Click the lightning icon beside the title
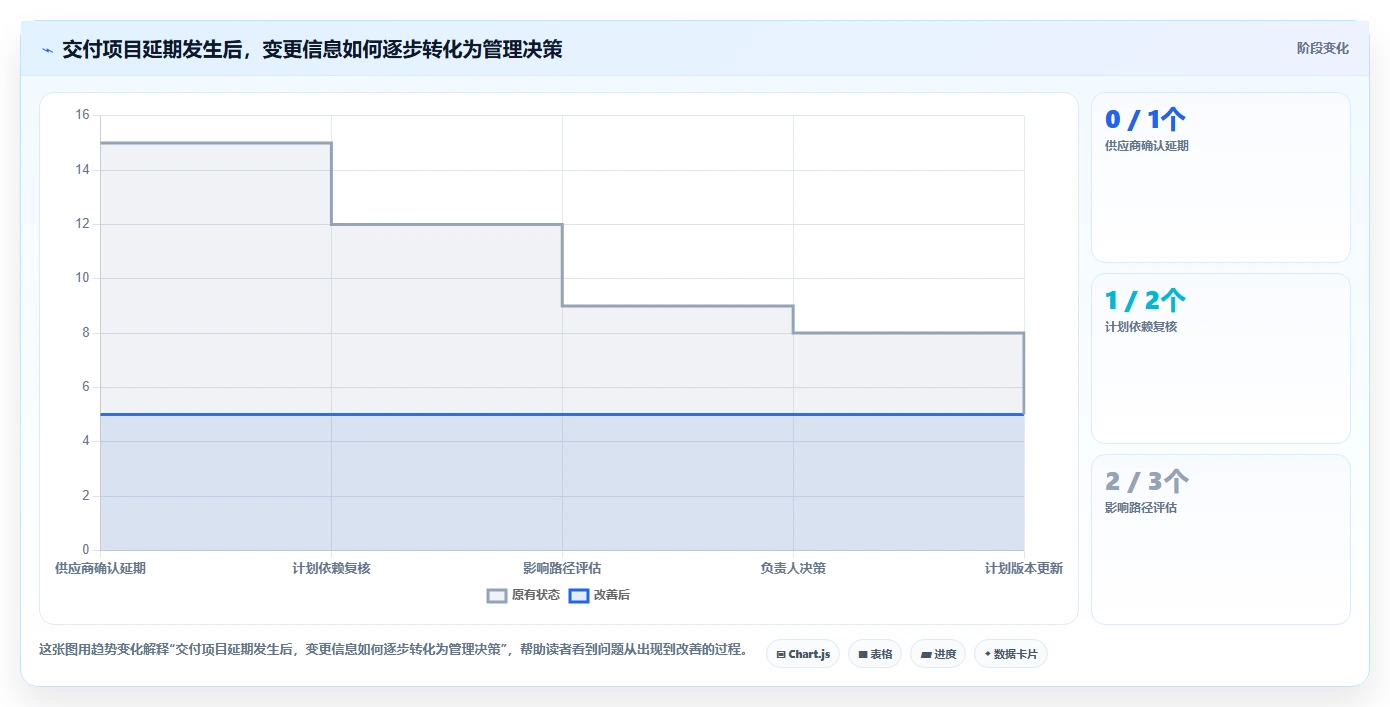The width and height of the screenshot is (1390, 707). 48,49
